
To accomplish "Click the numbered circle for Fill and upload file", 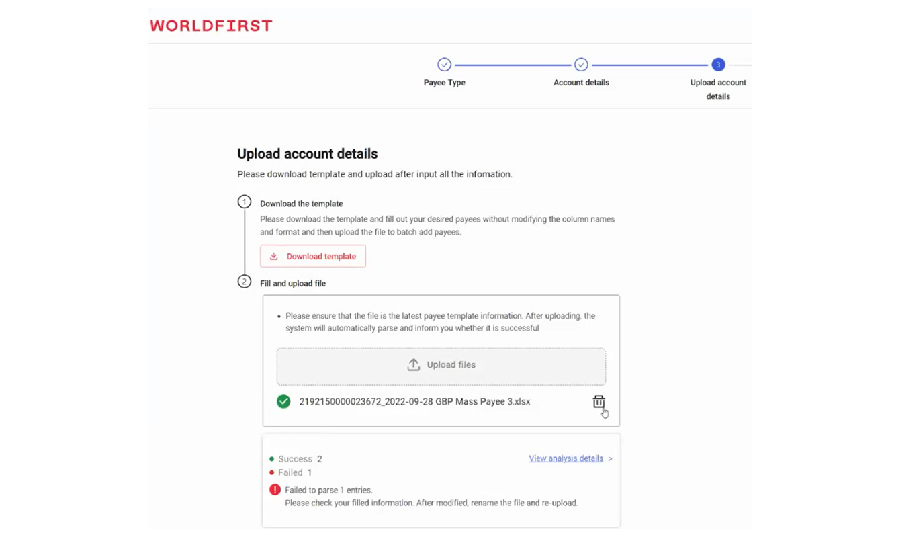I will click(x=244, y=282).
